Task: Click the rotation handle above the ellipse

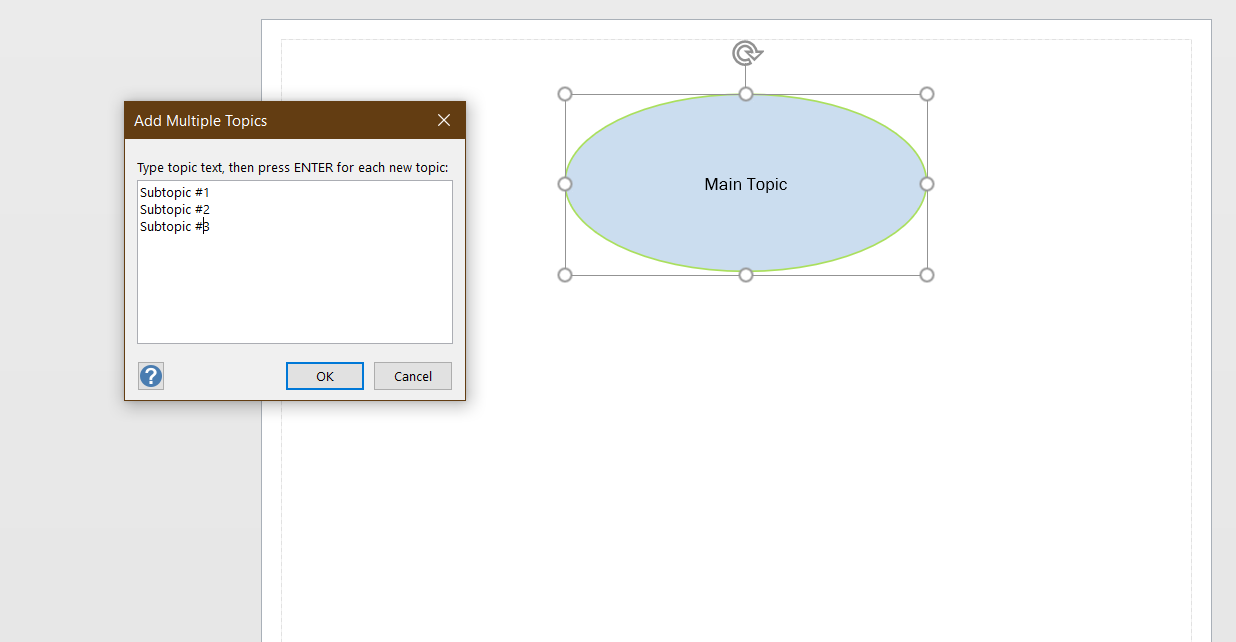Action: (x=746, y=53)
